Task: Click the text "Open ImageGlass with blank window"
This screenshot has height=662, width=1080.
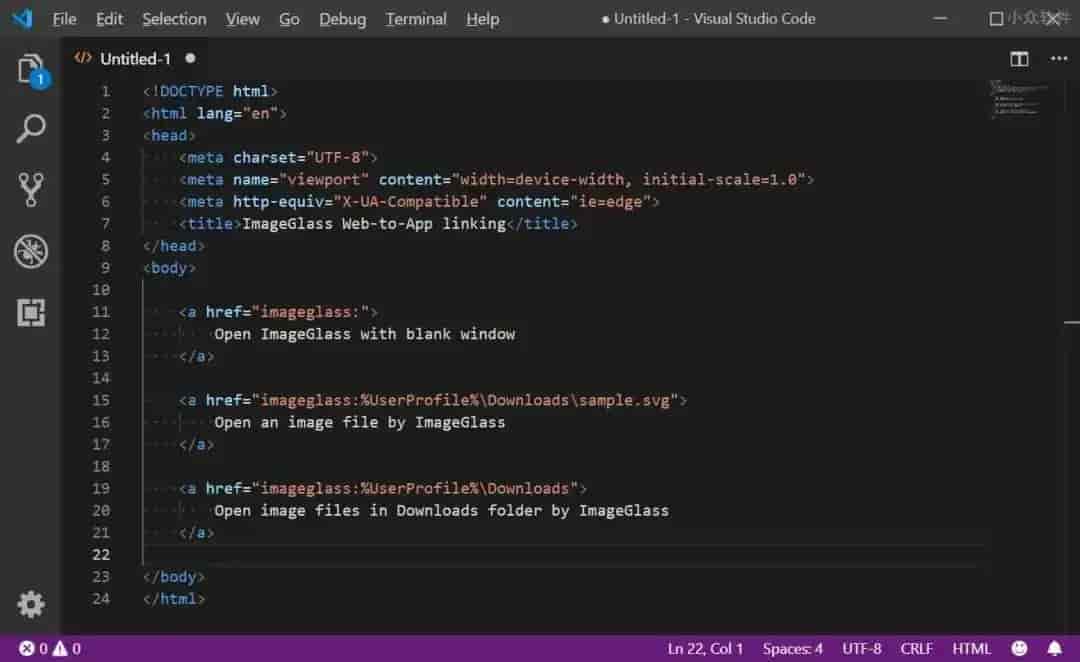Action: pyautogui.click(x=364, y=334)
